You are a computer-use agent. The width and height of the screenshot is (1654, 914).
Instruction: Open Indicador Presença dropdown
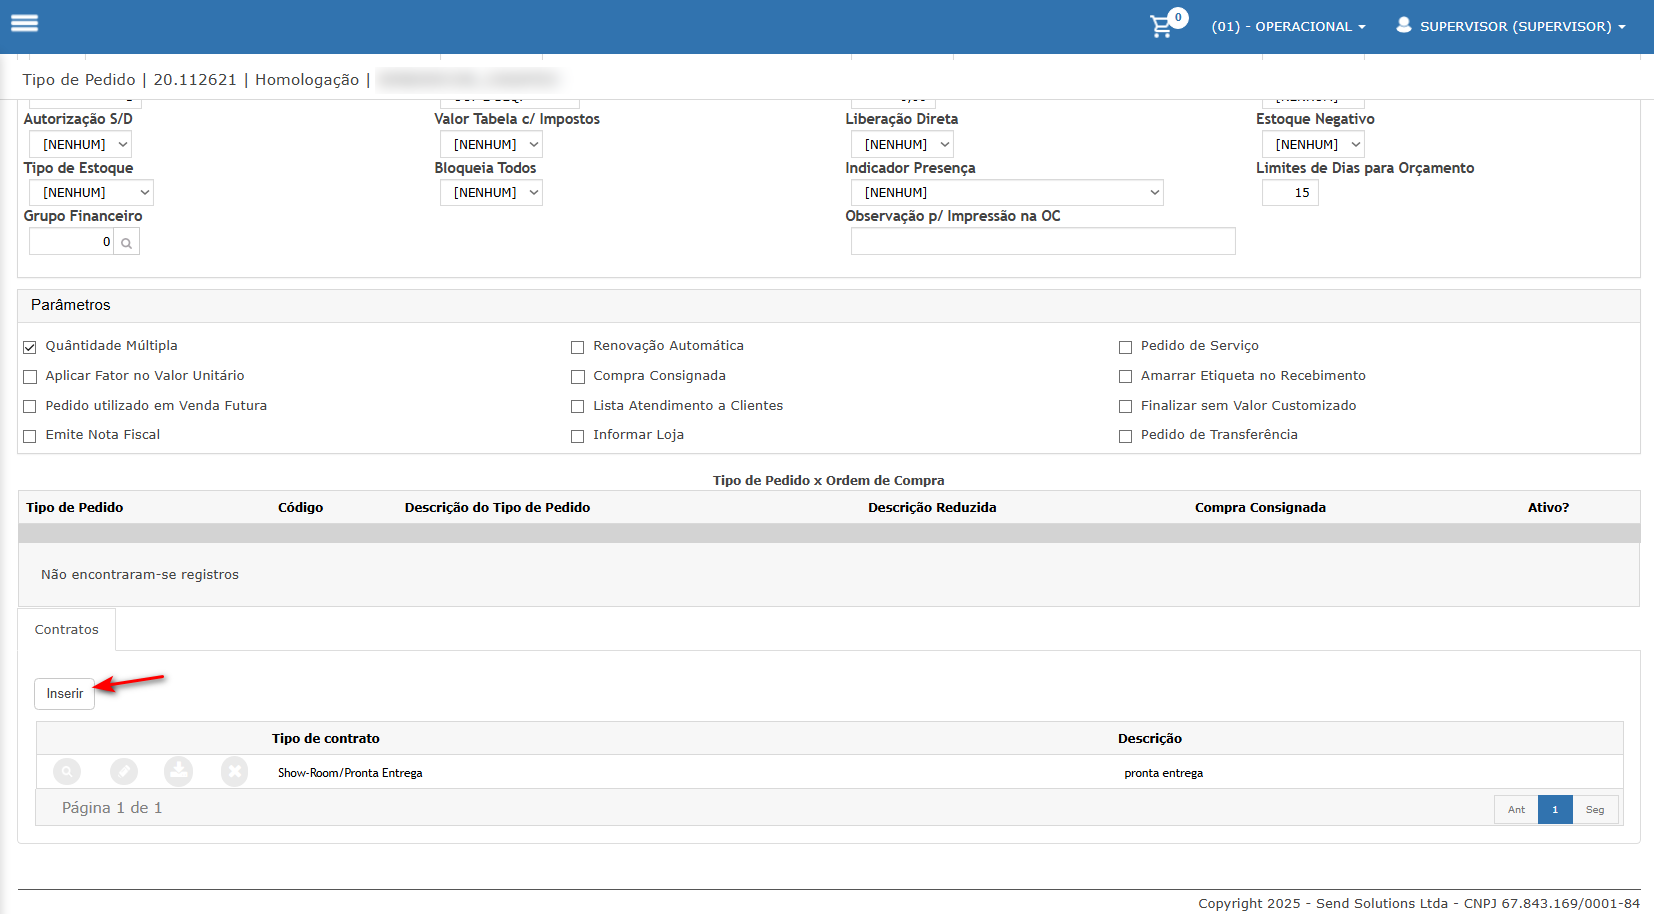coord(1007,193)
